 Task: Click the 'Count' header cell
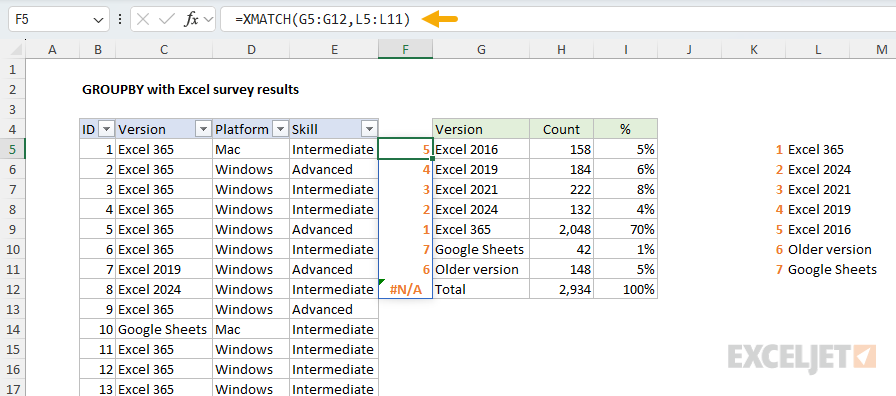[562, 129]
